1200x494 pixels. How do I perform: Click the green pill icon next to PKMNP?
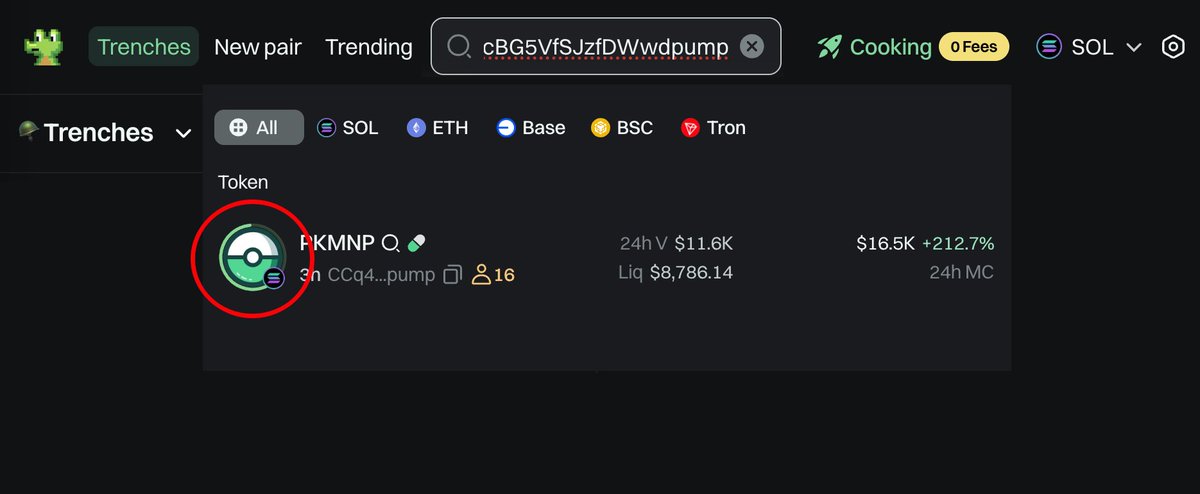click(417, 243)
